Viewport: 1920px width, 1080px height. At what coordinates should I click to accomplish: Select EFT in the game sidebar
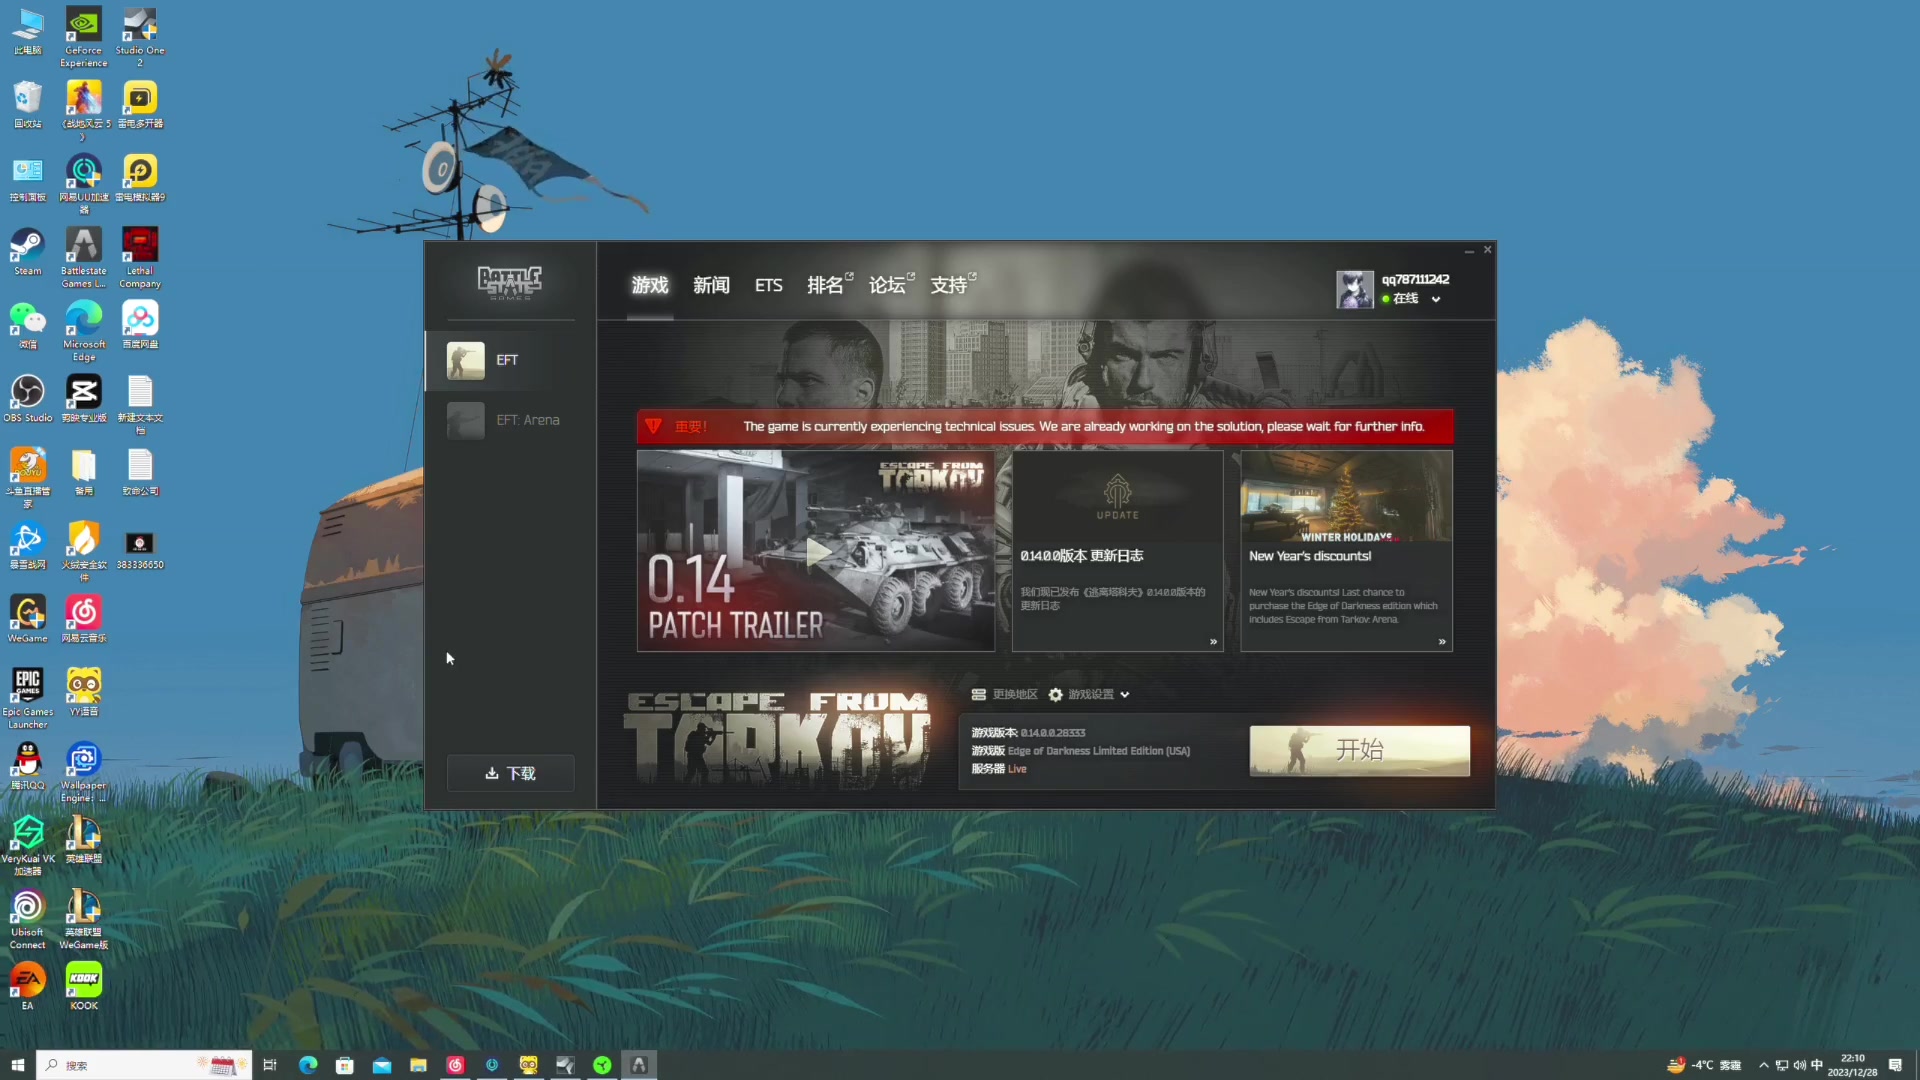(510, 360)
